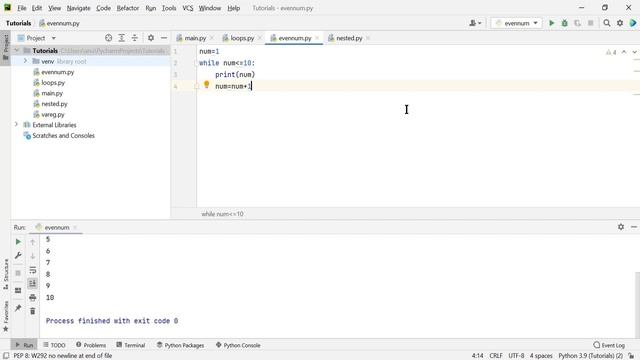640x360 pixels.
Task: Open run configuration wrench icon
Action: coord(18,256)
